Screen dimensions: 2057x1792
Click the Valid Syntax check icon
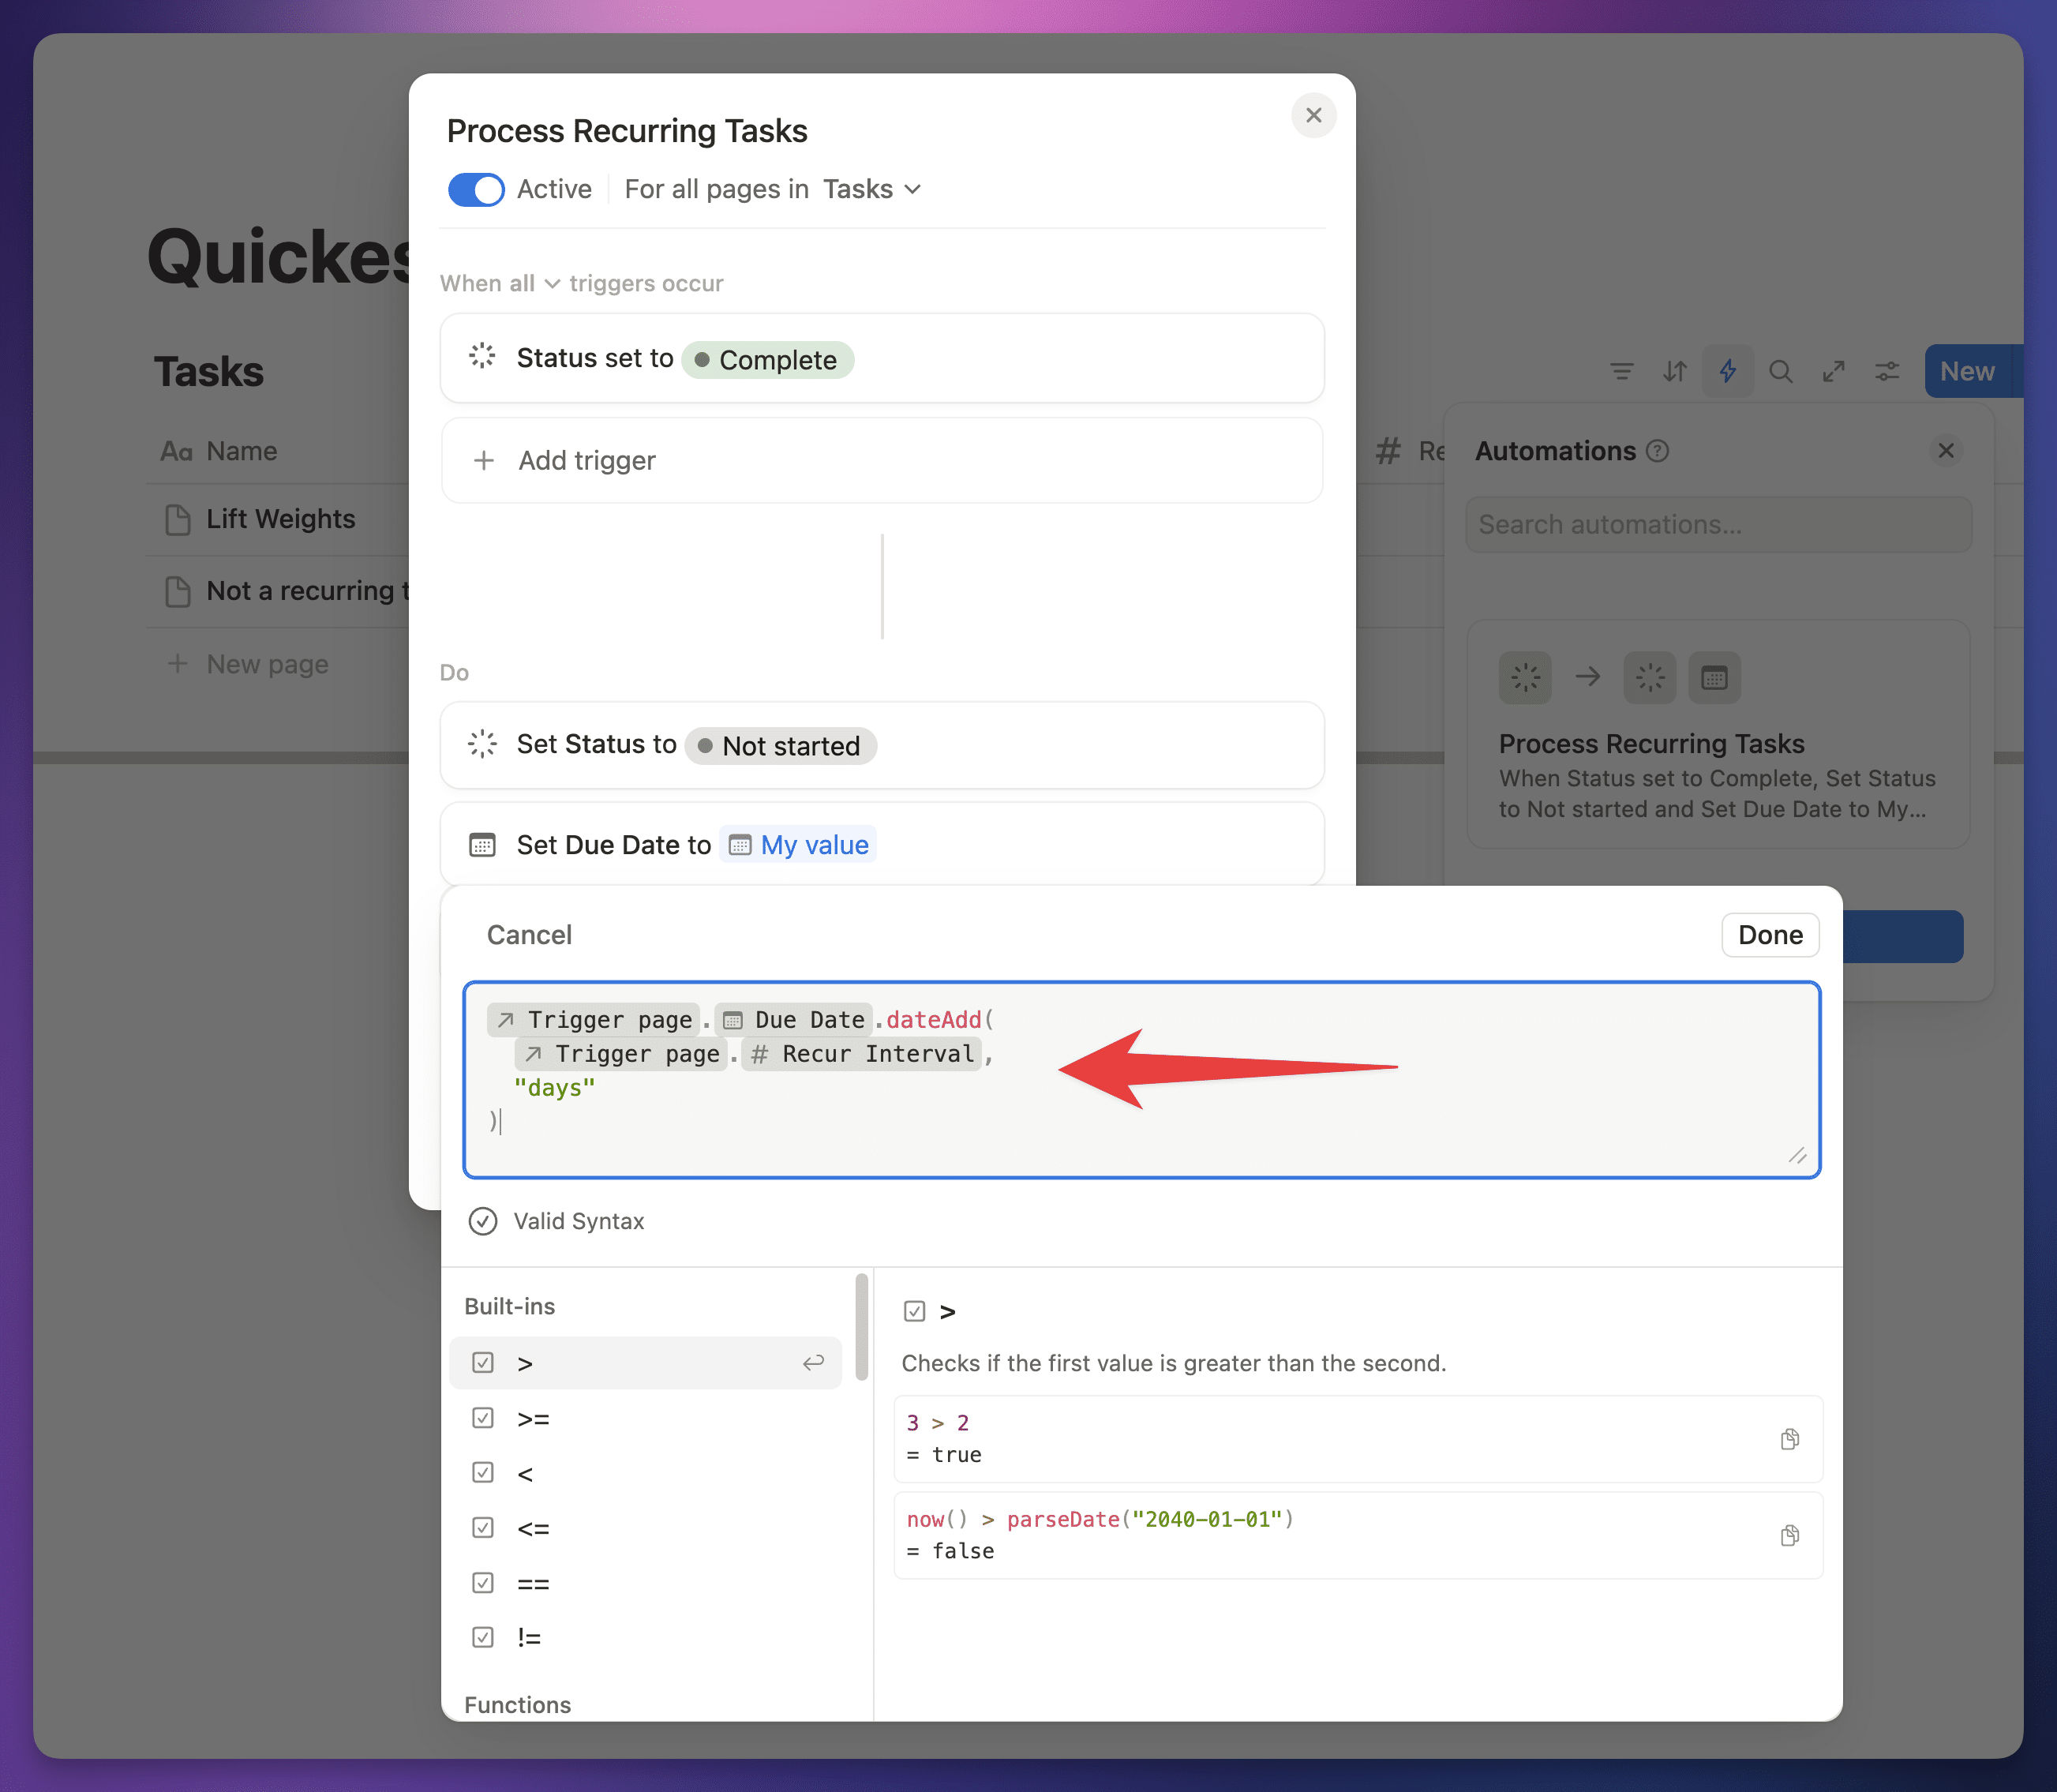tap(483, 1221)
